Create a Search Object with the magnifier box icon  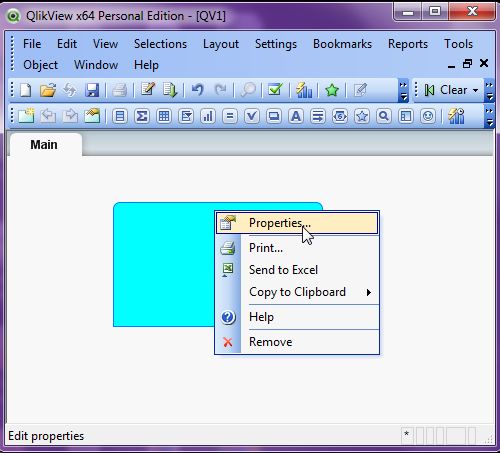(384, 116)
